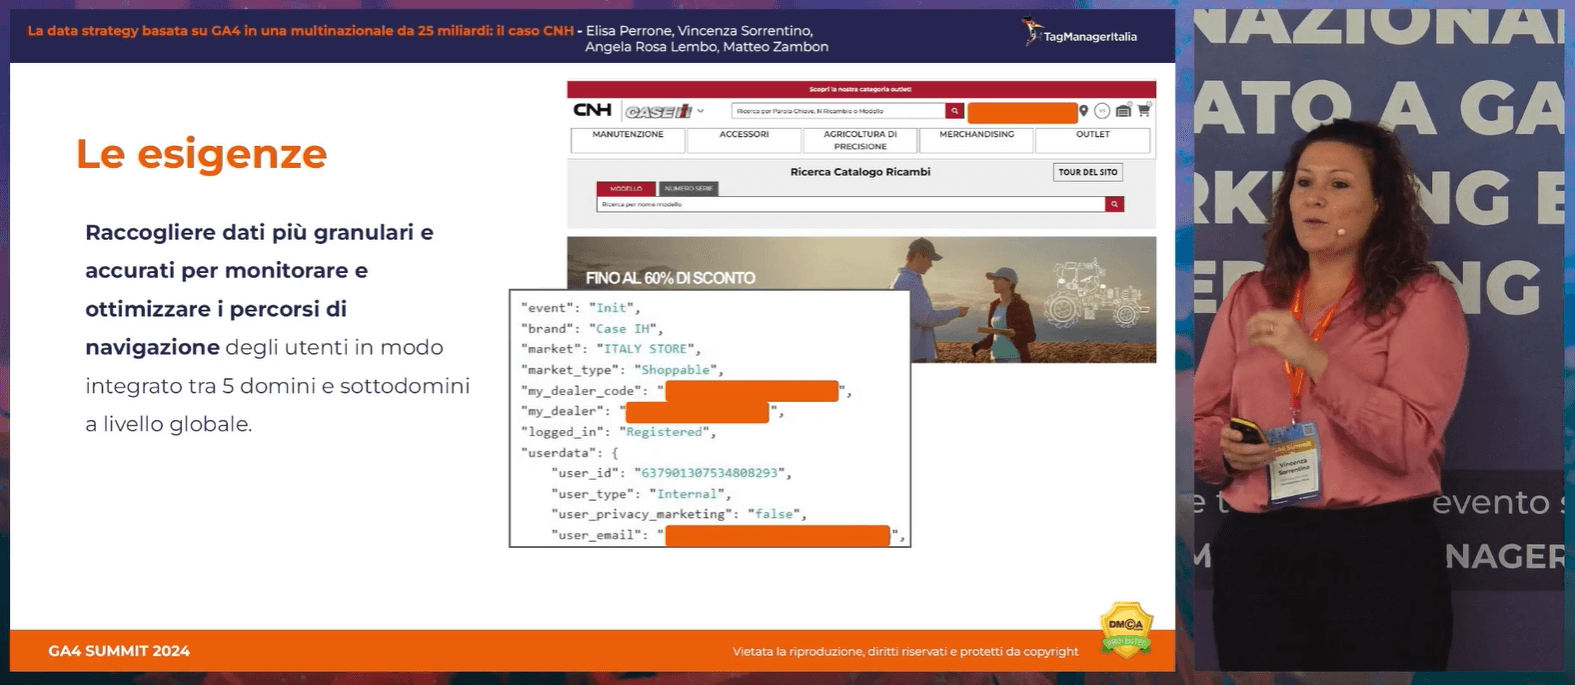Click the talk title in the header
This screenshot has height=685, width=1575.
pos(300,31)
